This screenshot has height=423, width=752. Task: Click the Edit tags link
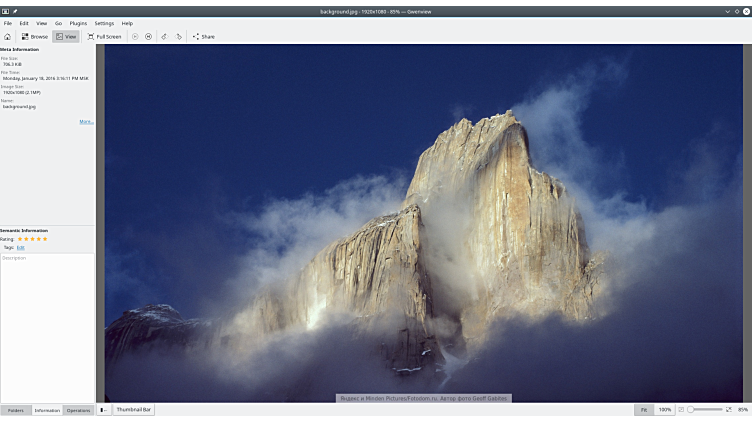[20, 247]
